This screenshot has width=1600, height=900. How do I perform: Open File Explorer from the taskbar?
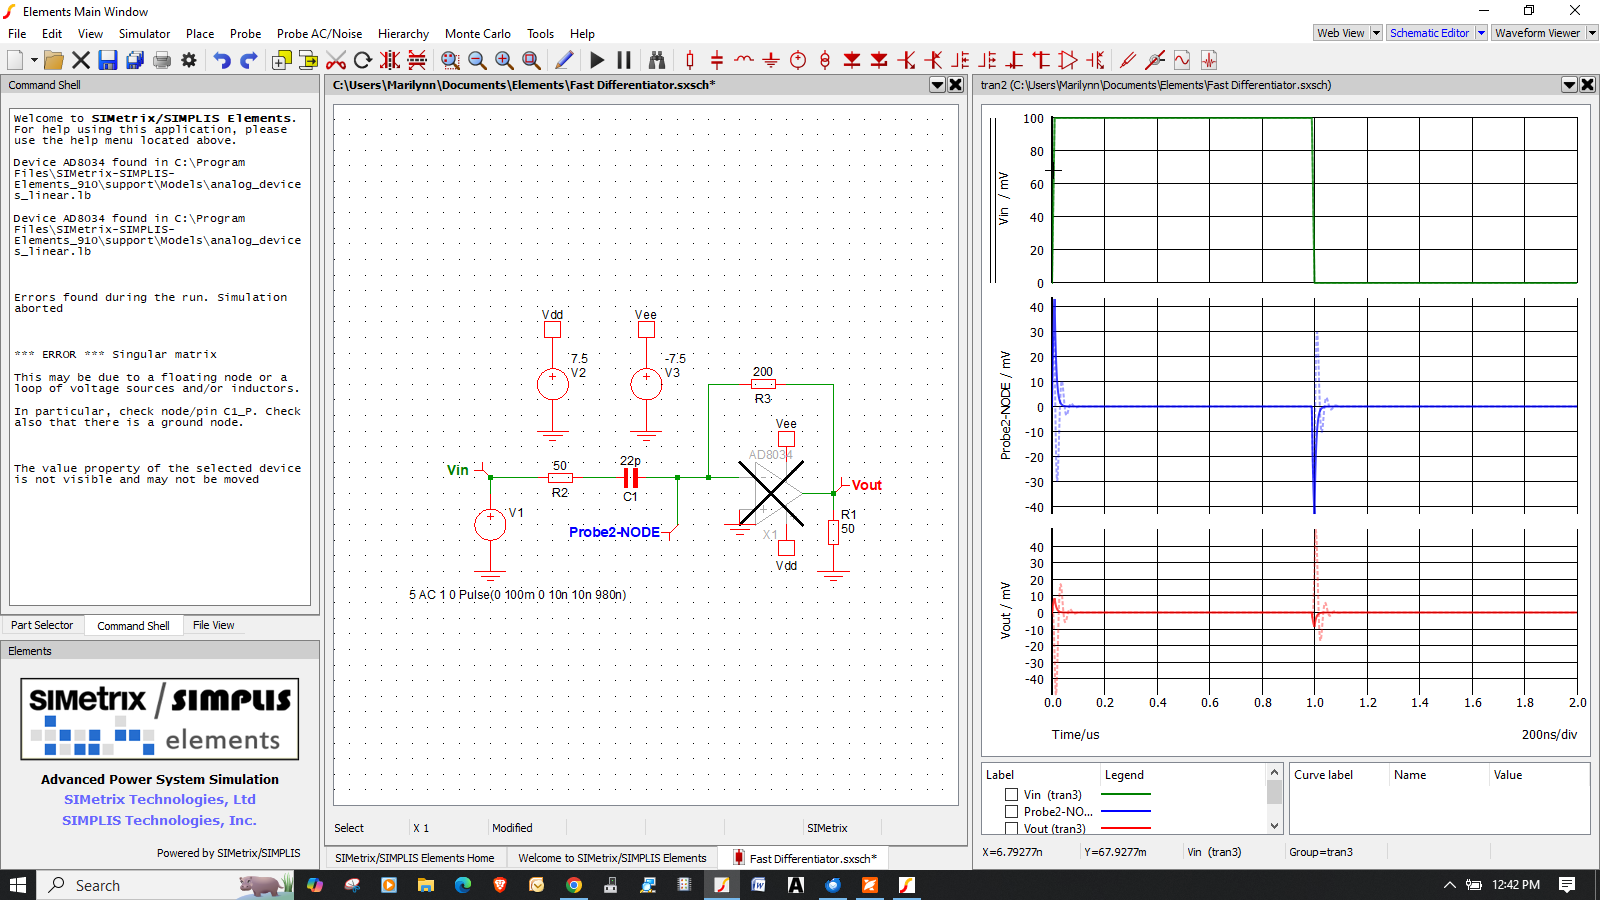click(x=426, y=885)
